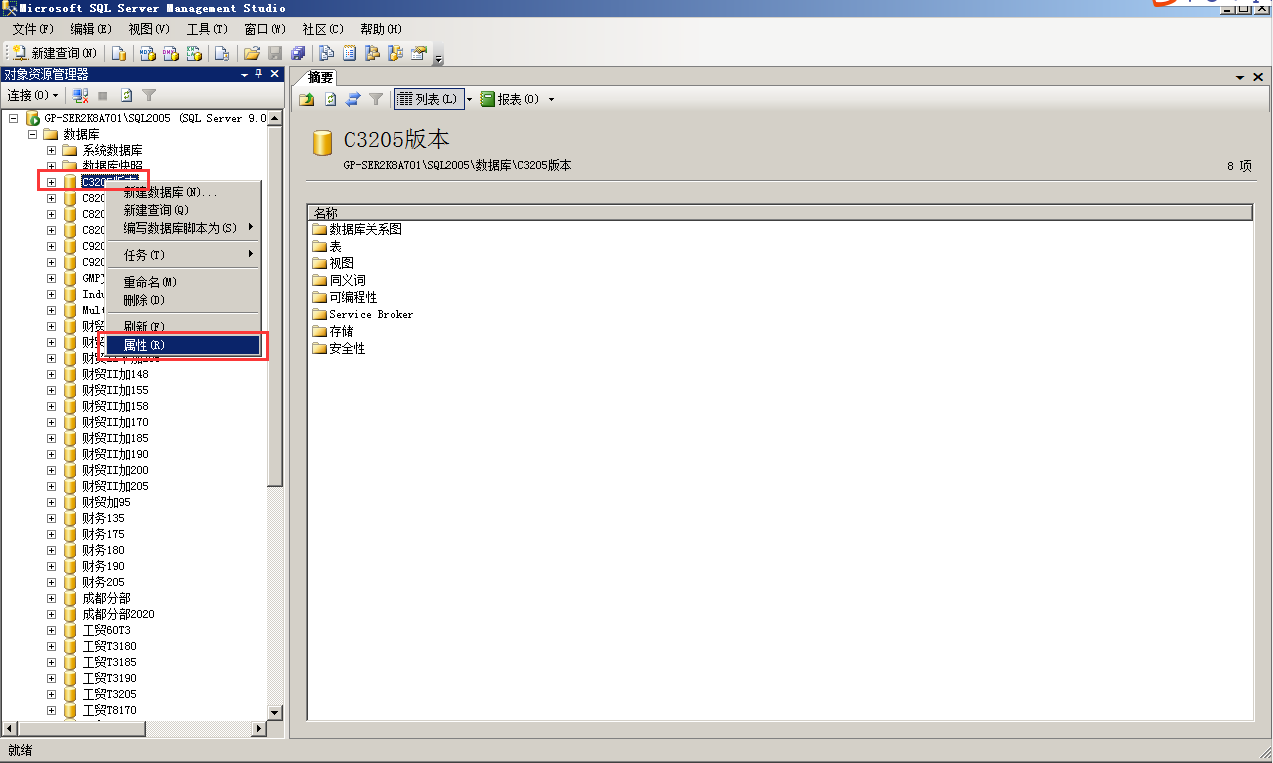Click the Save All icon
The width and height of the screenshot is (1273, 763).
298,53
